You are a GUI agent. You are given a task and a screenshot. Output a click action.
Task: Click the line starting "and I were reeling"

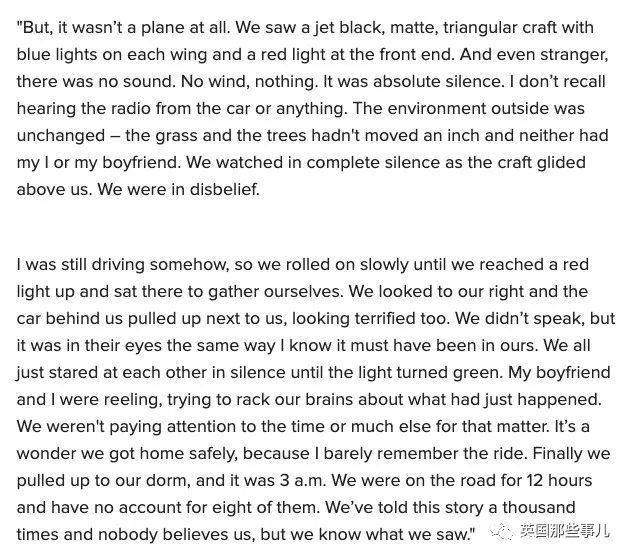[300, 397]
